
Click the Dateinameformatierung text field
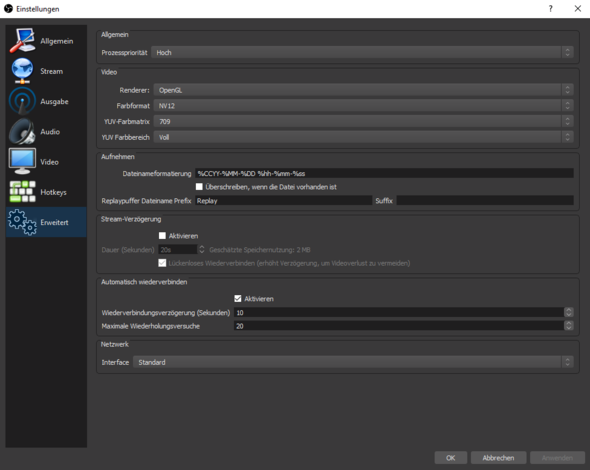[384, 173]
